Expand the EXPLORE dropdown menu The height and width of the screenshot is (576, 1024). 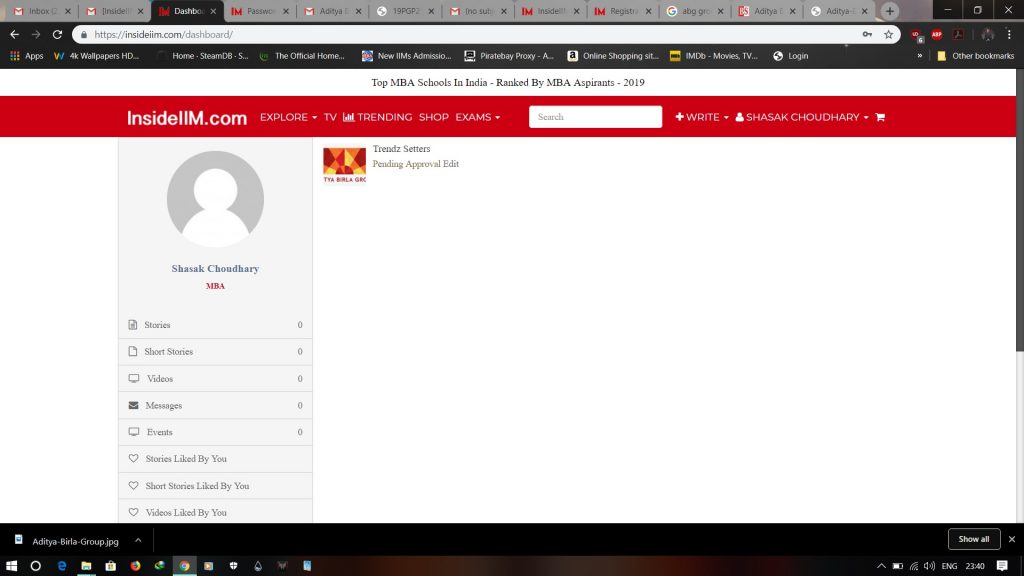point(288,117)
